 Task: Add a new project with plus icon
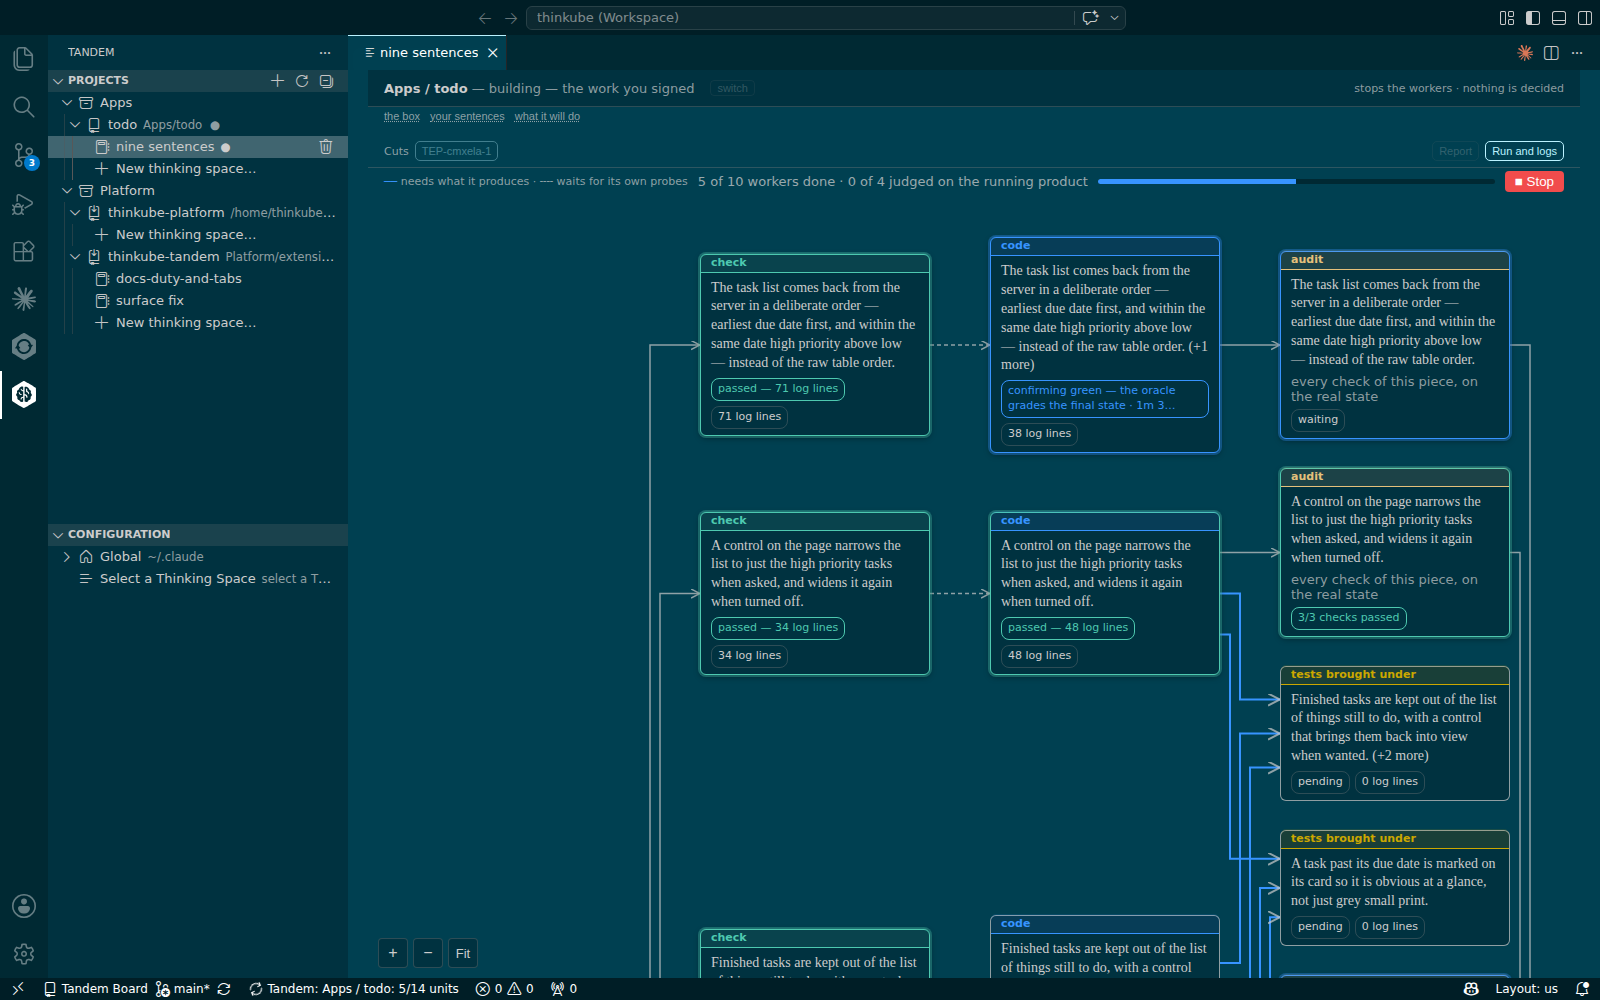[278, 81]
